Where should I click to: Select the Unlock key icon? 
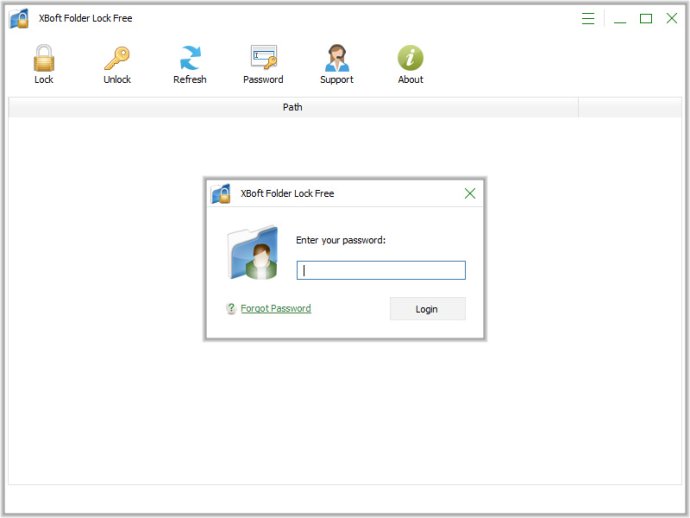click(x=117, y=58)
